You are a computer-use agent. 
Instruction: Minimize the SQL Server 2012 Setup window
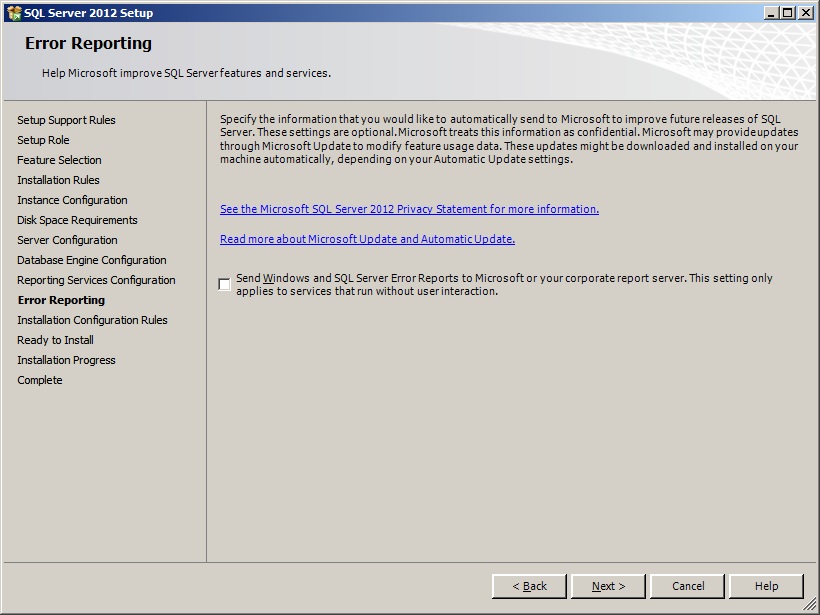point(771,13)
